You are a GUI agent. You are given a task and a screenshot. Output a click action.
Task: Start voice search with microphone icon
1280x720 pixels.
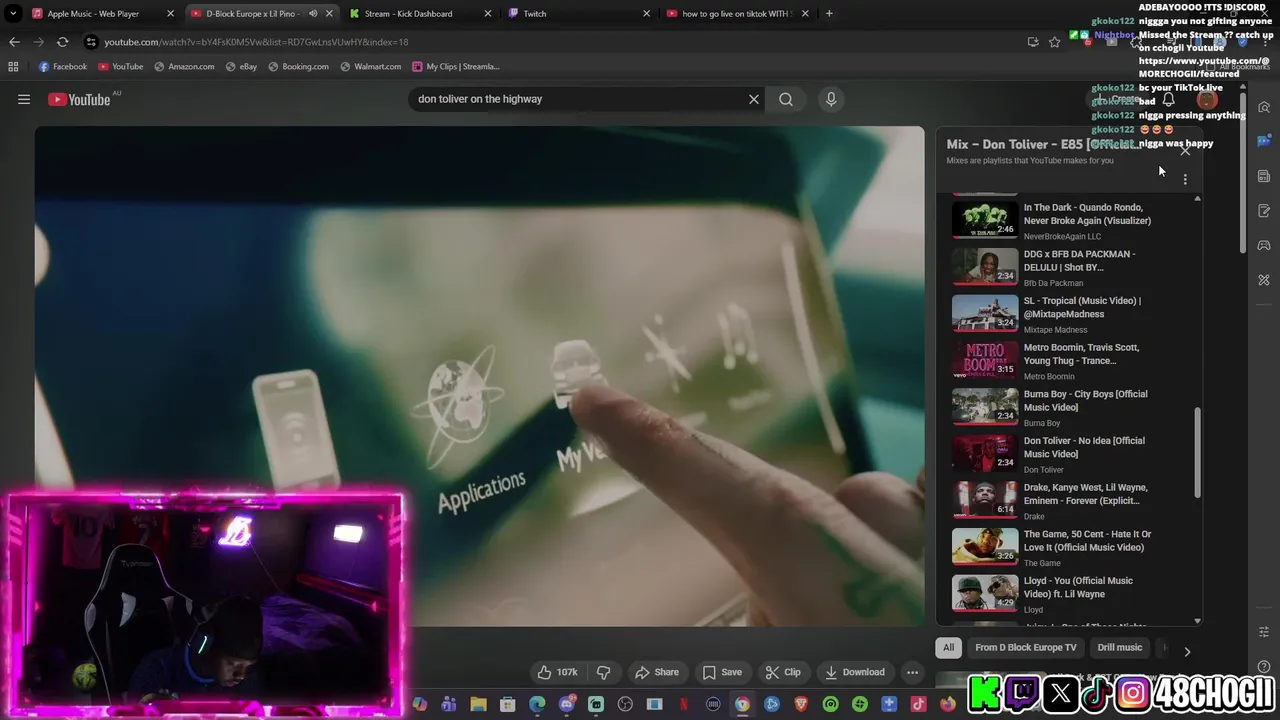tap(830, 99)
